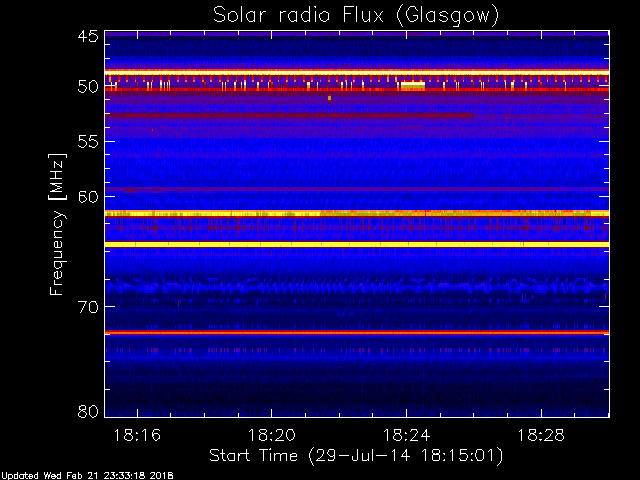This screenshot has width=640, height=480.
Task: Click the 18:16 time tick label
Action: click(137, 435)
